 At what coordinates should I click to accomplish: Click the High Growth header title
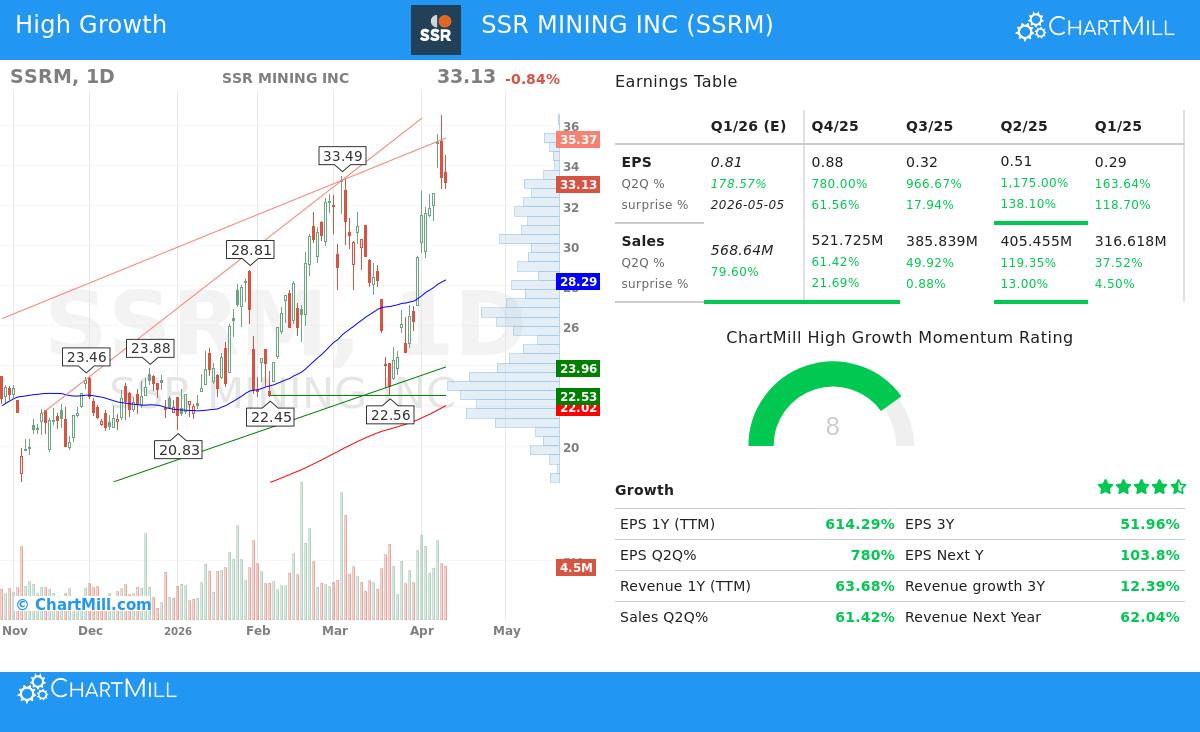[x=91, y=24]
